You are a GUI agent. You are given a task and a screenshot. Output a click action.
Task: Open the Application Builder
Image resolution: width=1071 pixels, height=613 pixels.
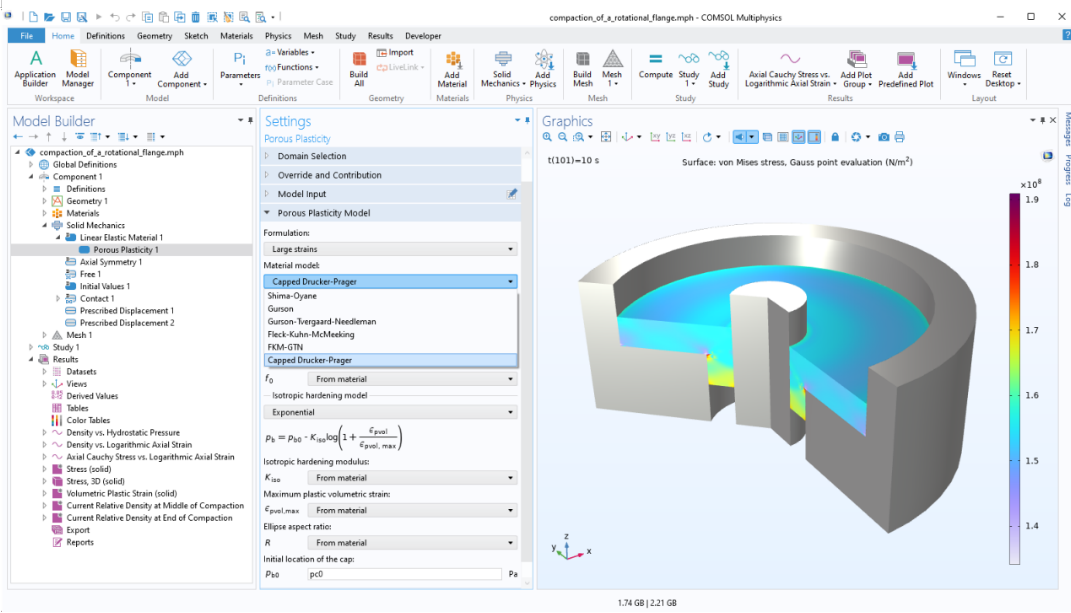tap(35, 68)
